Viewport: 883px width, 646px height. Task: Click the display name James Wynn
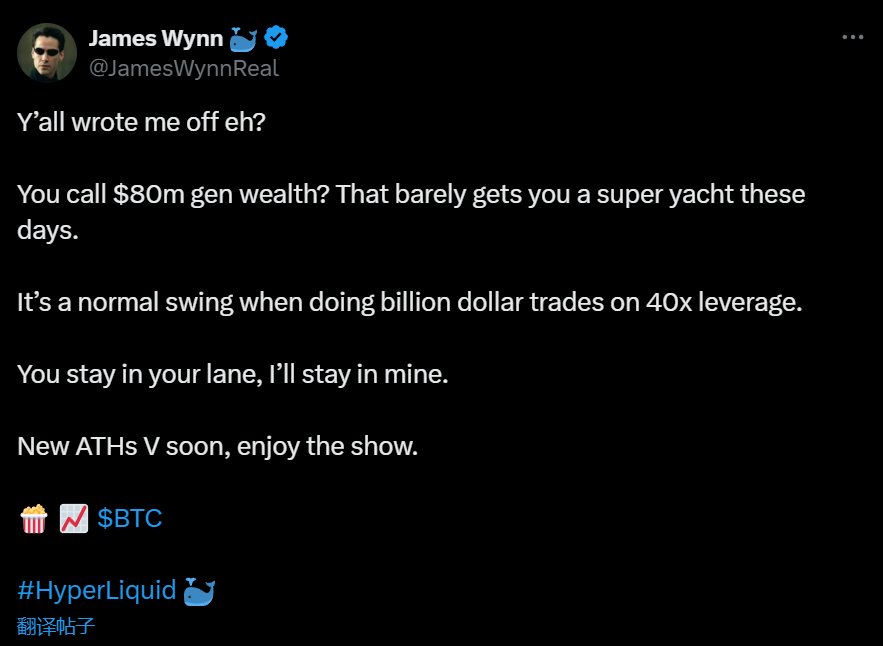point(156,37)
